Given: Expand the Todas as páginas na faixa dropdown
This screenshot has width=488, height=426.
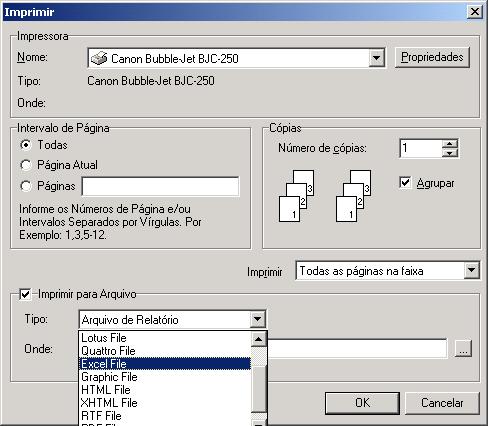Looking at the screenshot, I should 471,270.
